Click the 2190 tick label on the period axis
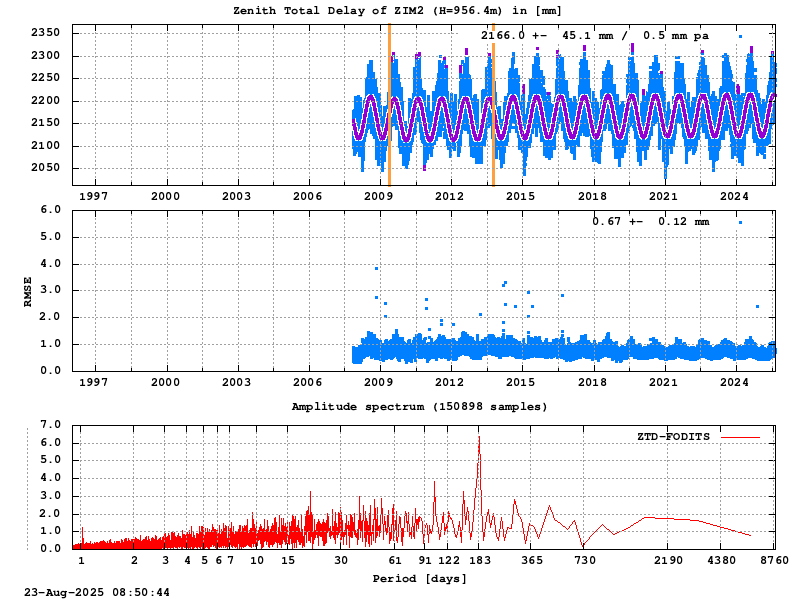The width and height of the screenshot is (800, 600). [x=668, y=561]
